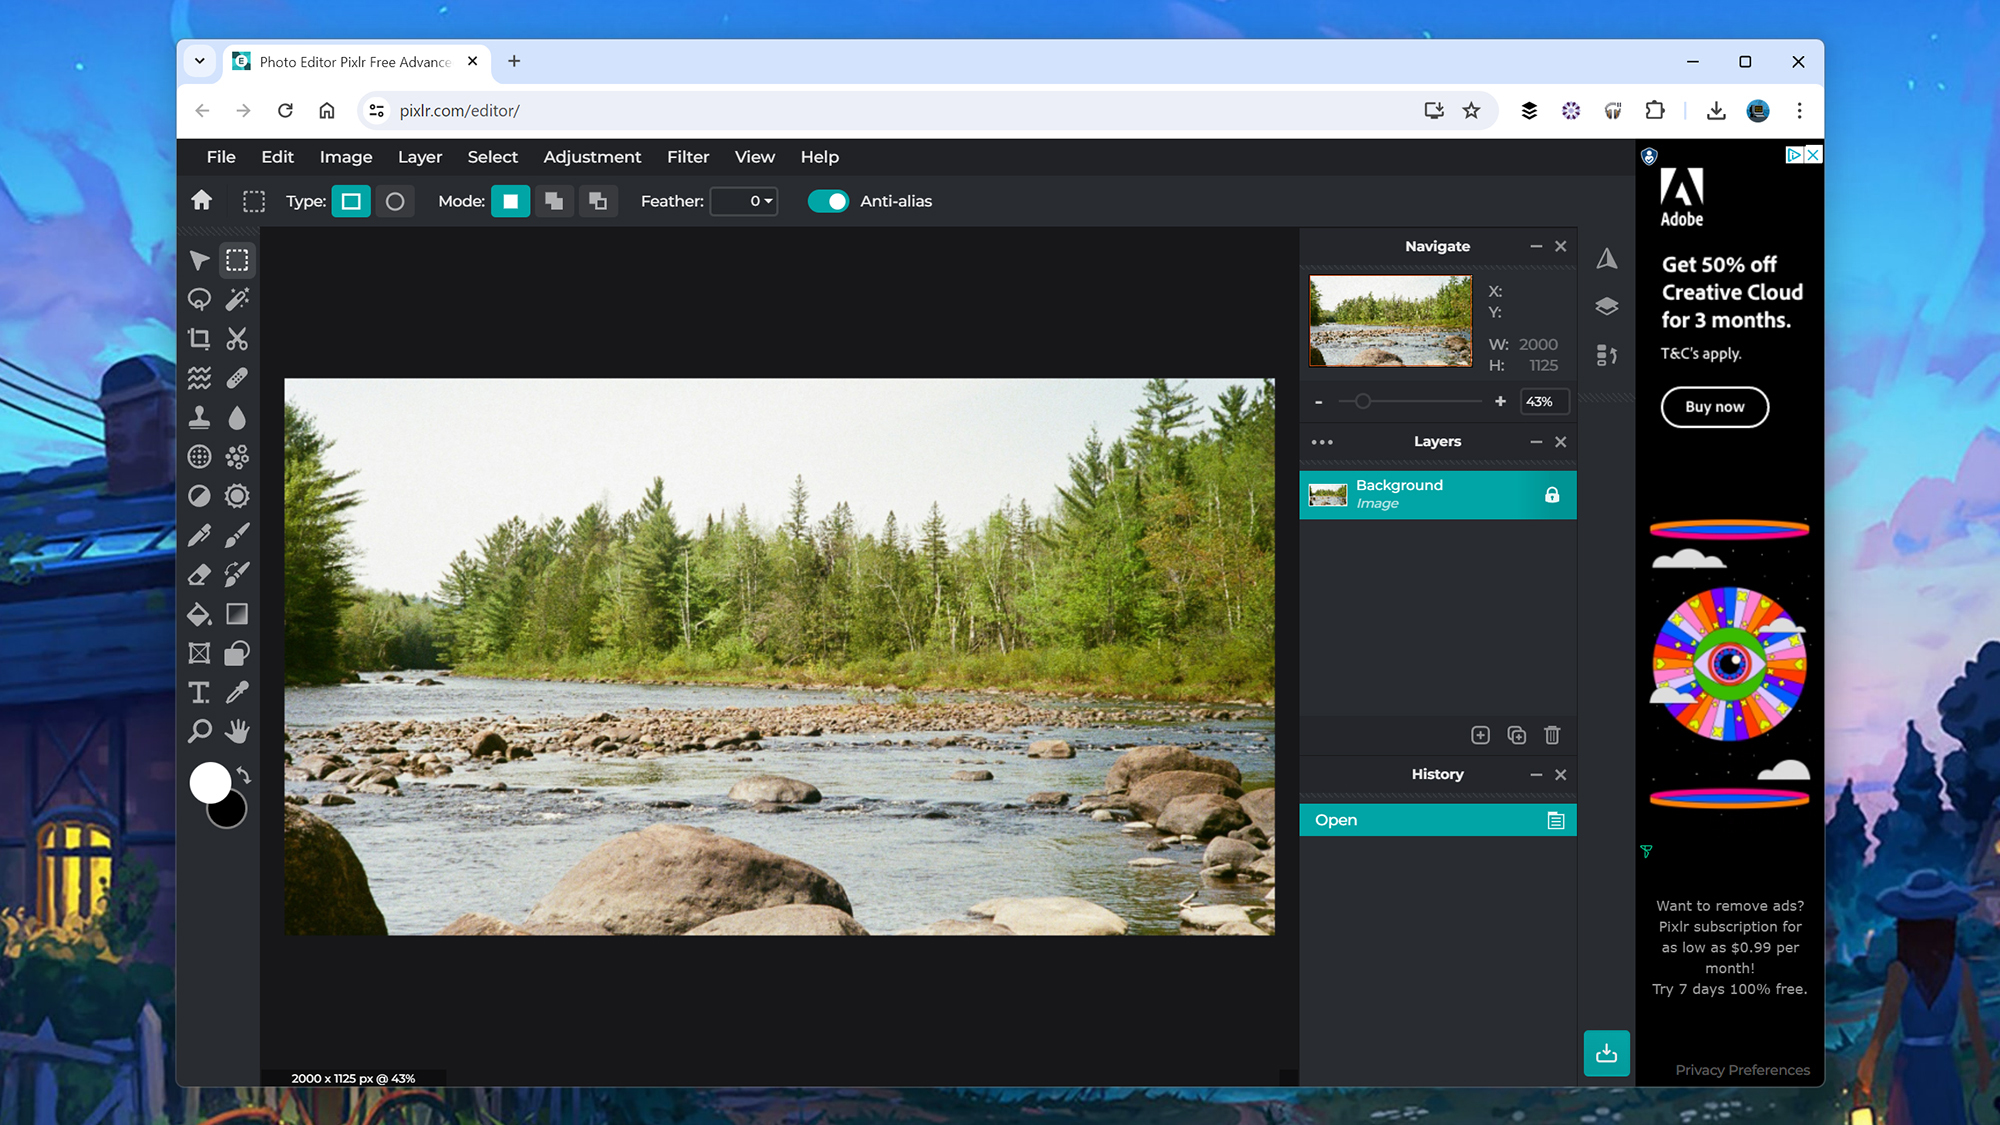Open the Adjustment menu
The height and width of the screenshot is (1125, 2000).
(x=592, y=157)
